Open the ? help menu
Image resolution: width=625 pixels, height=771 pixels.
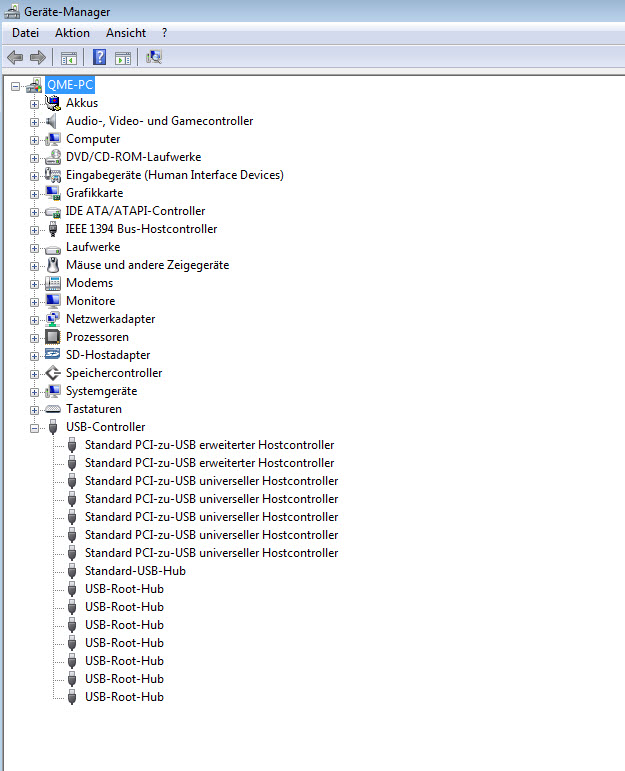pos(164,33)
